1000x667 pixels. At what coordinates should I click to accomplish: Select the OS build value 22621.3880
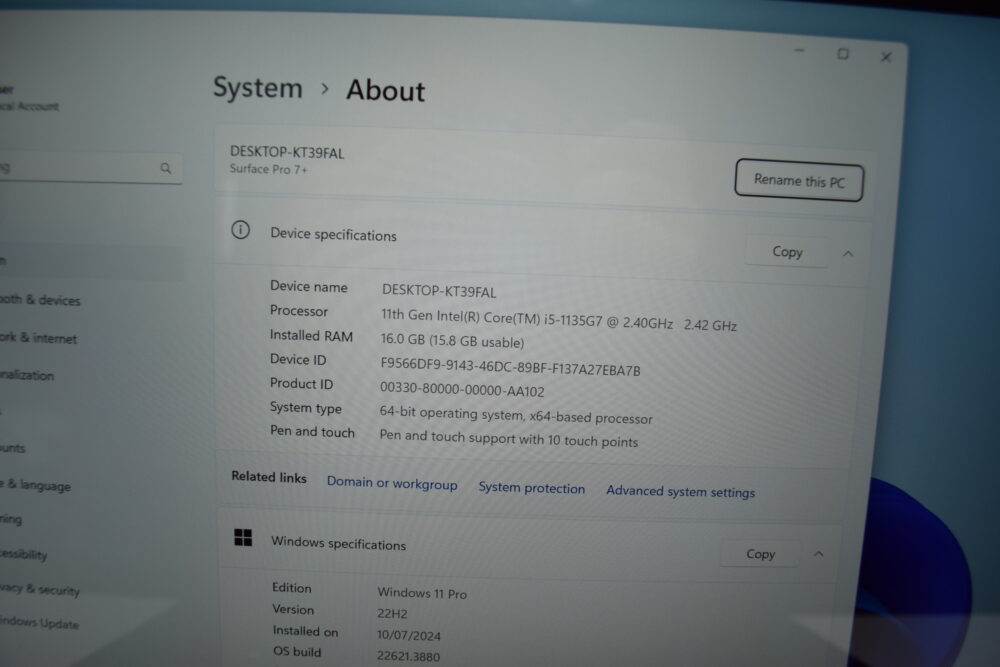408,656
